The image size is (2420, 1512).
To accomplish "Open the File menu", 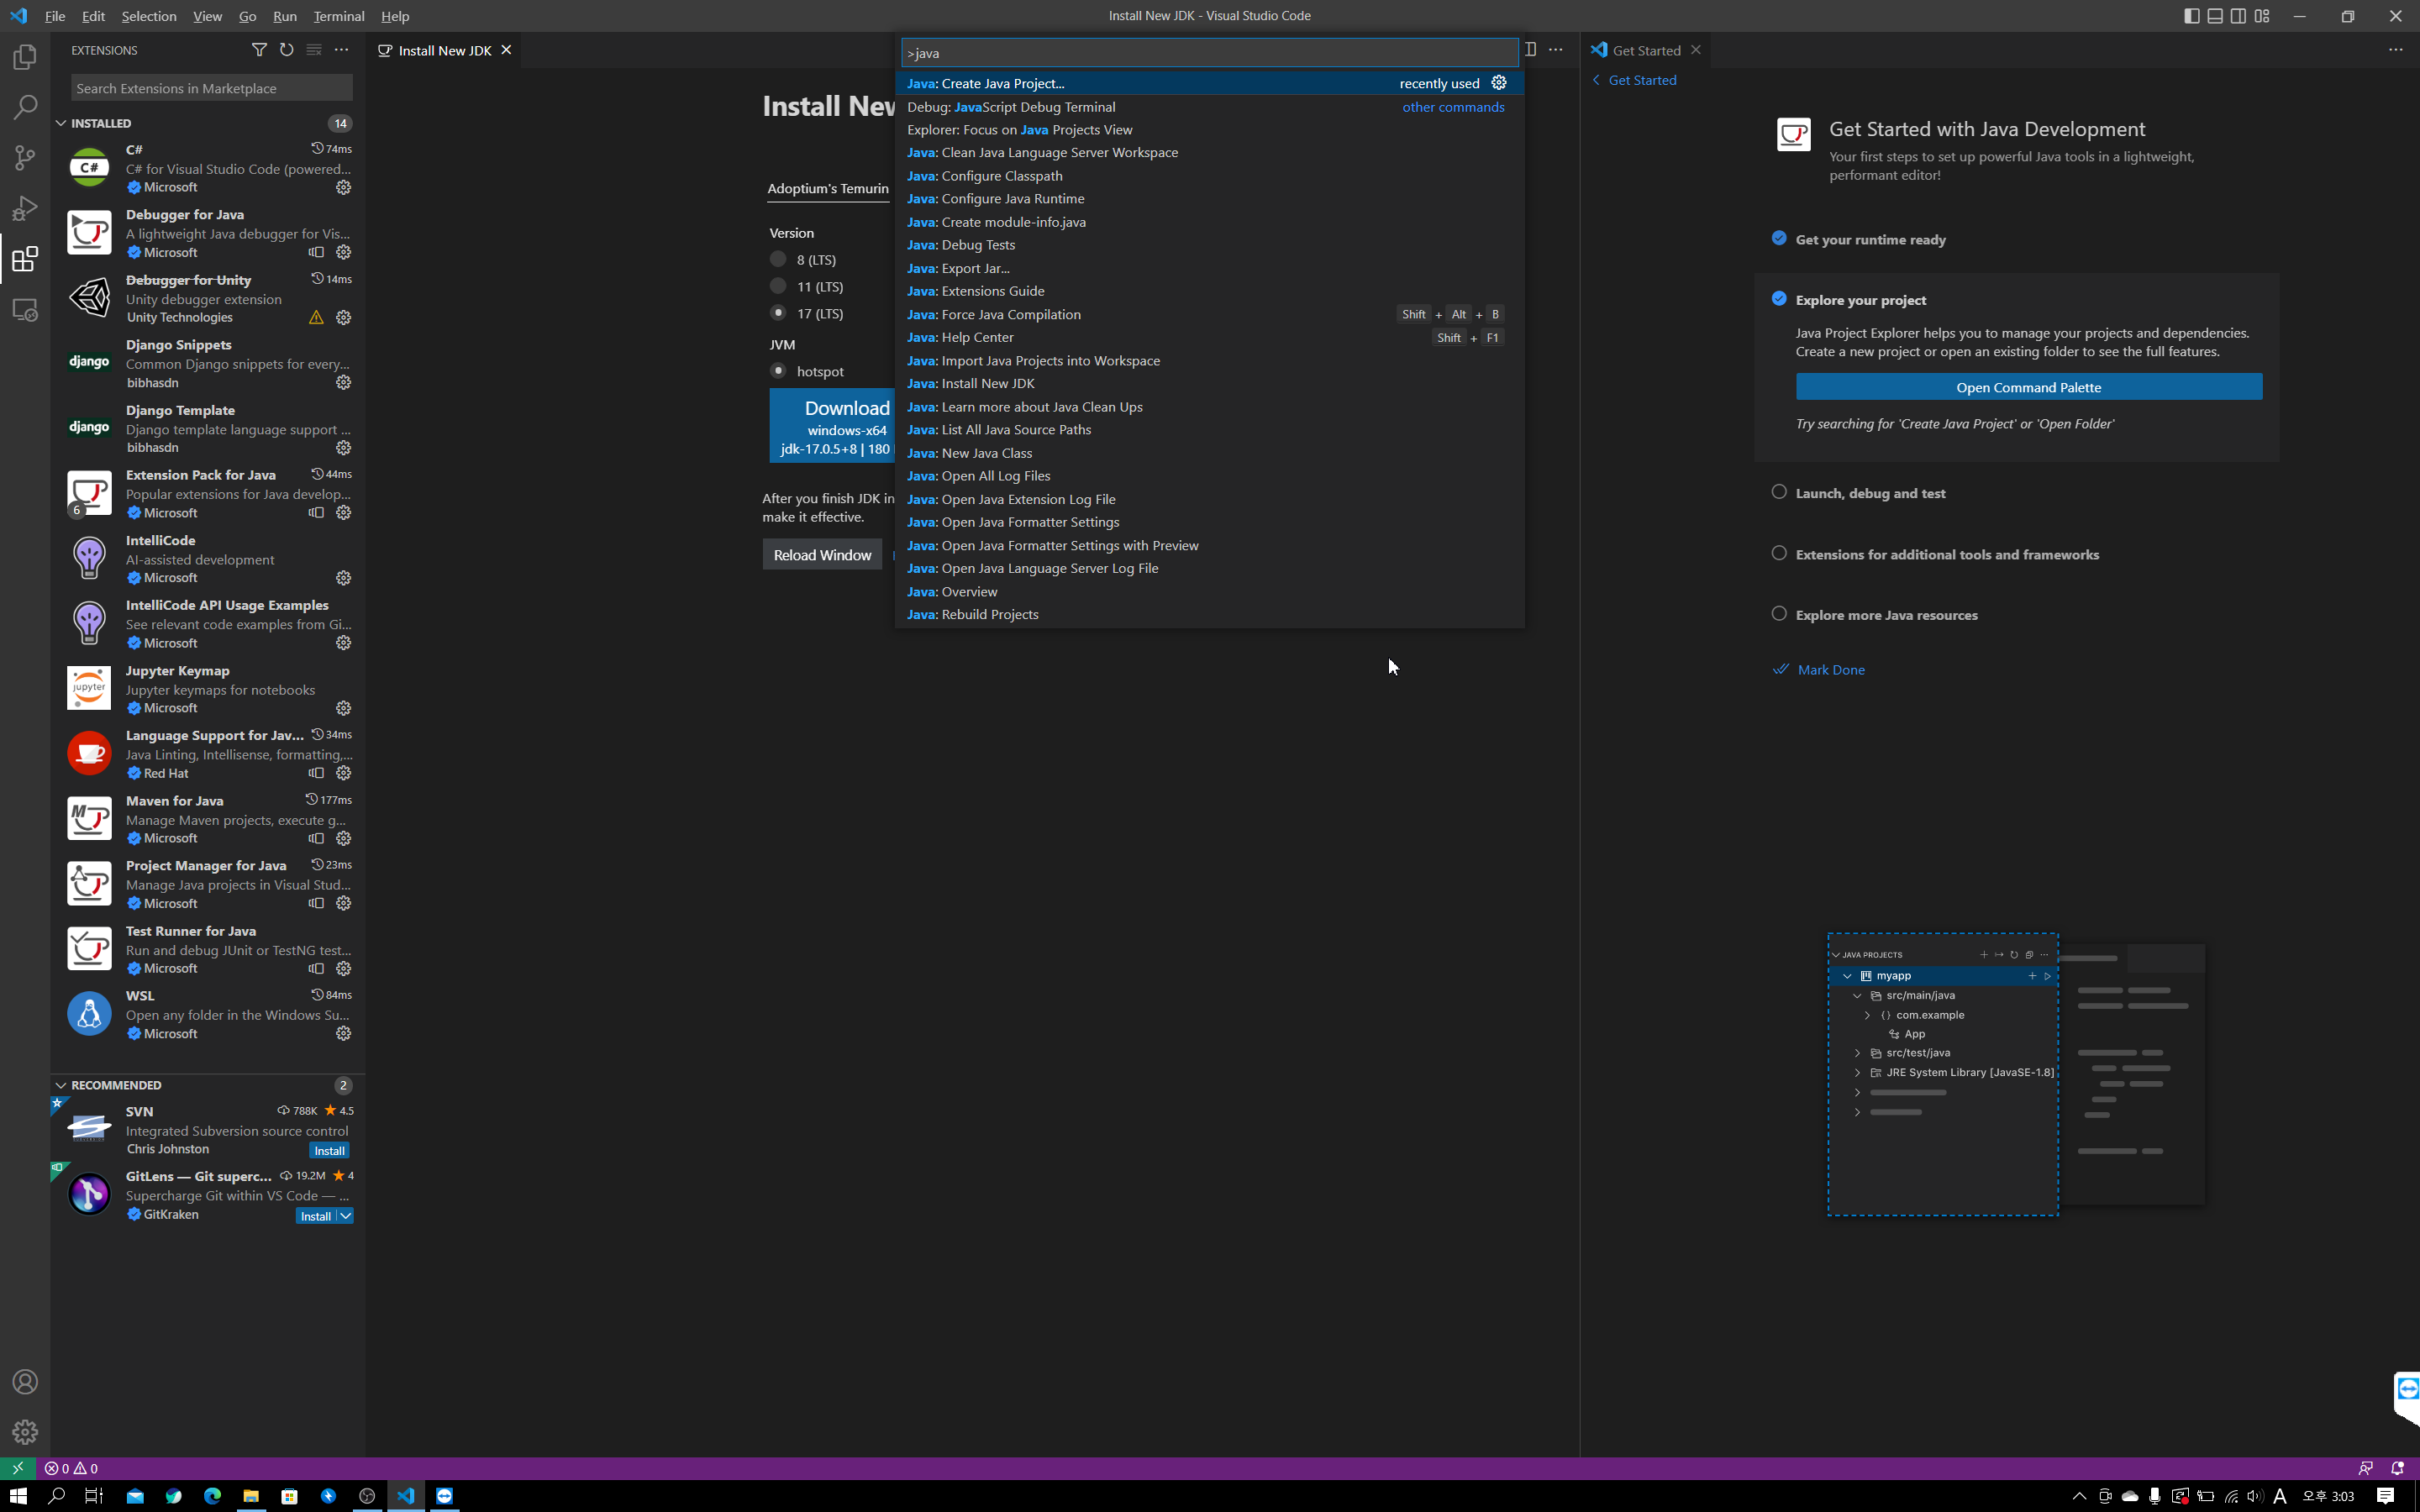I will (x=55, y=16).
